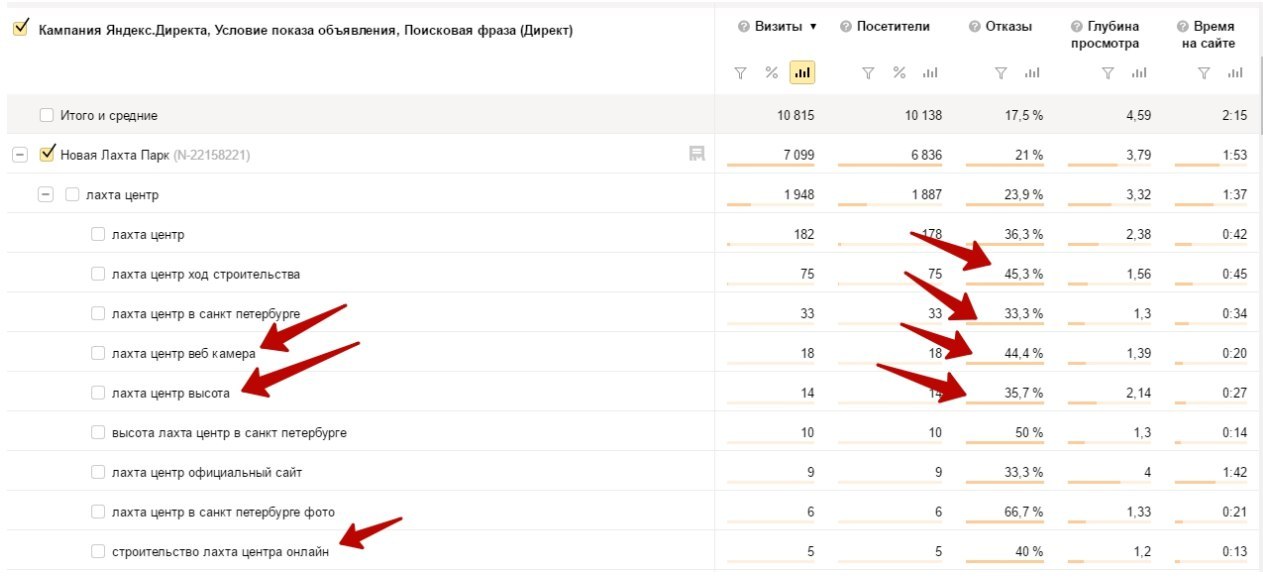Toggle percent view for Визиты column

point(771,72)
